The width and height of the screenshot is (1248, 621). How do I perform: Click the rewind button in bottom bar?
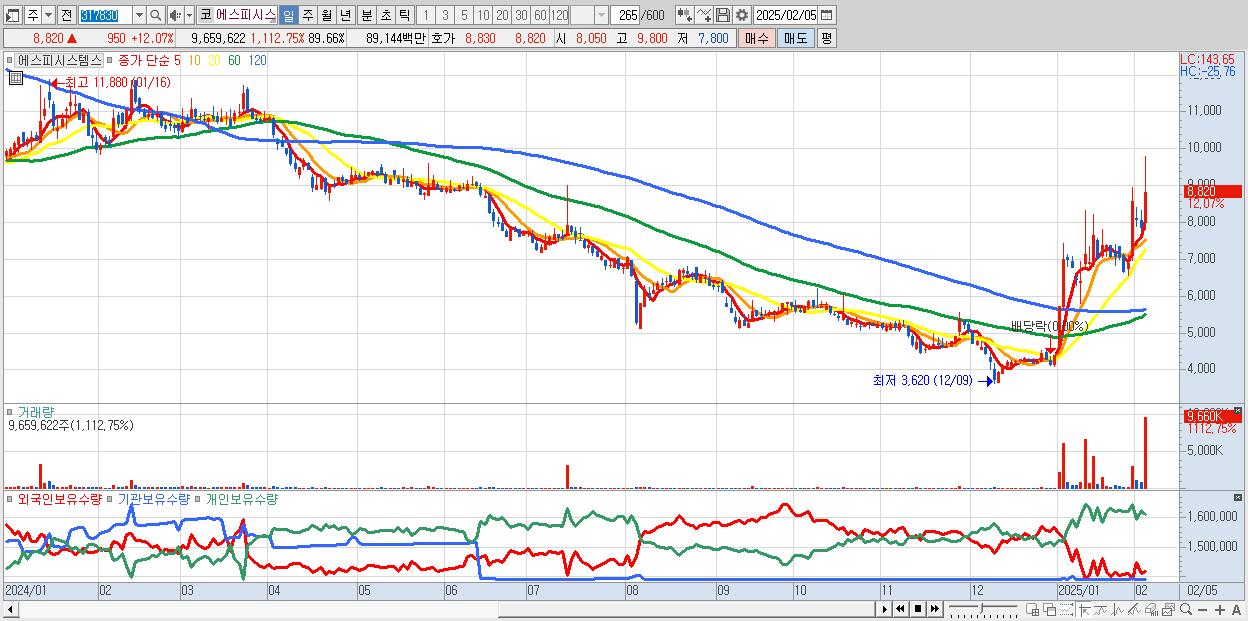pos(900,609)
